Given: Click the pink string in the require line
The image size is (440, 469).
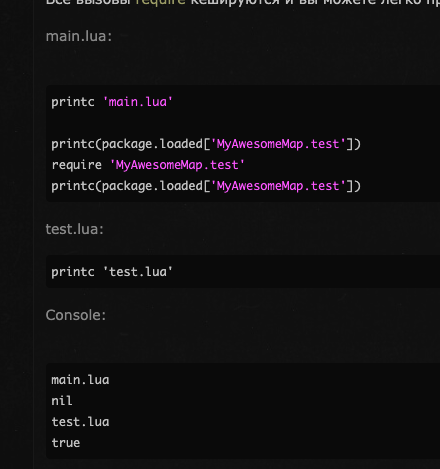Looking at the screenshot, I should tap(177, 165).
